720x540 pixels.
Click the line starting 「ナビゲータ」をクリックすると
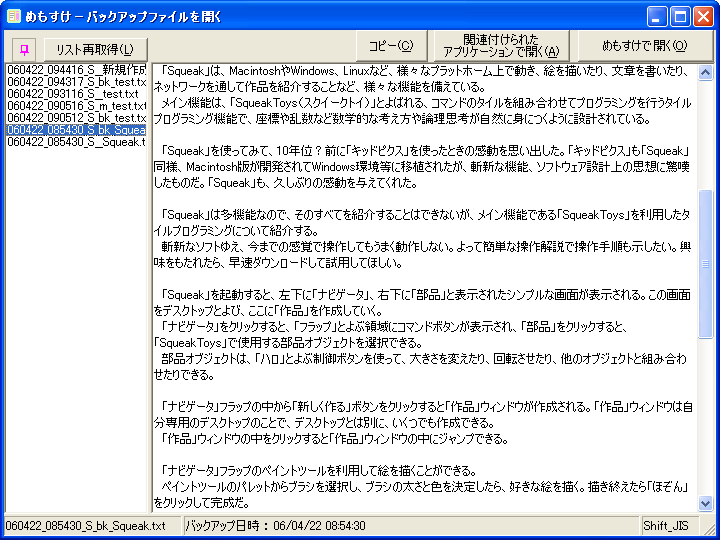[x=395, y=327]
